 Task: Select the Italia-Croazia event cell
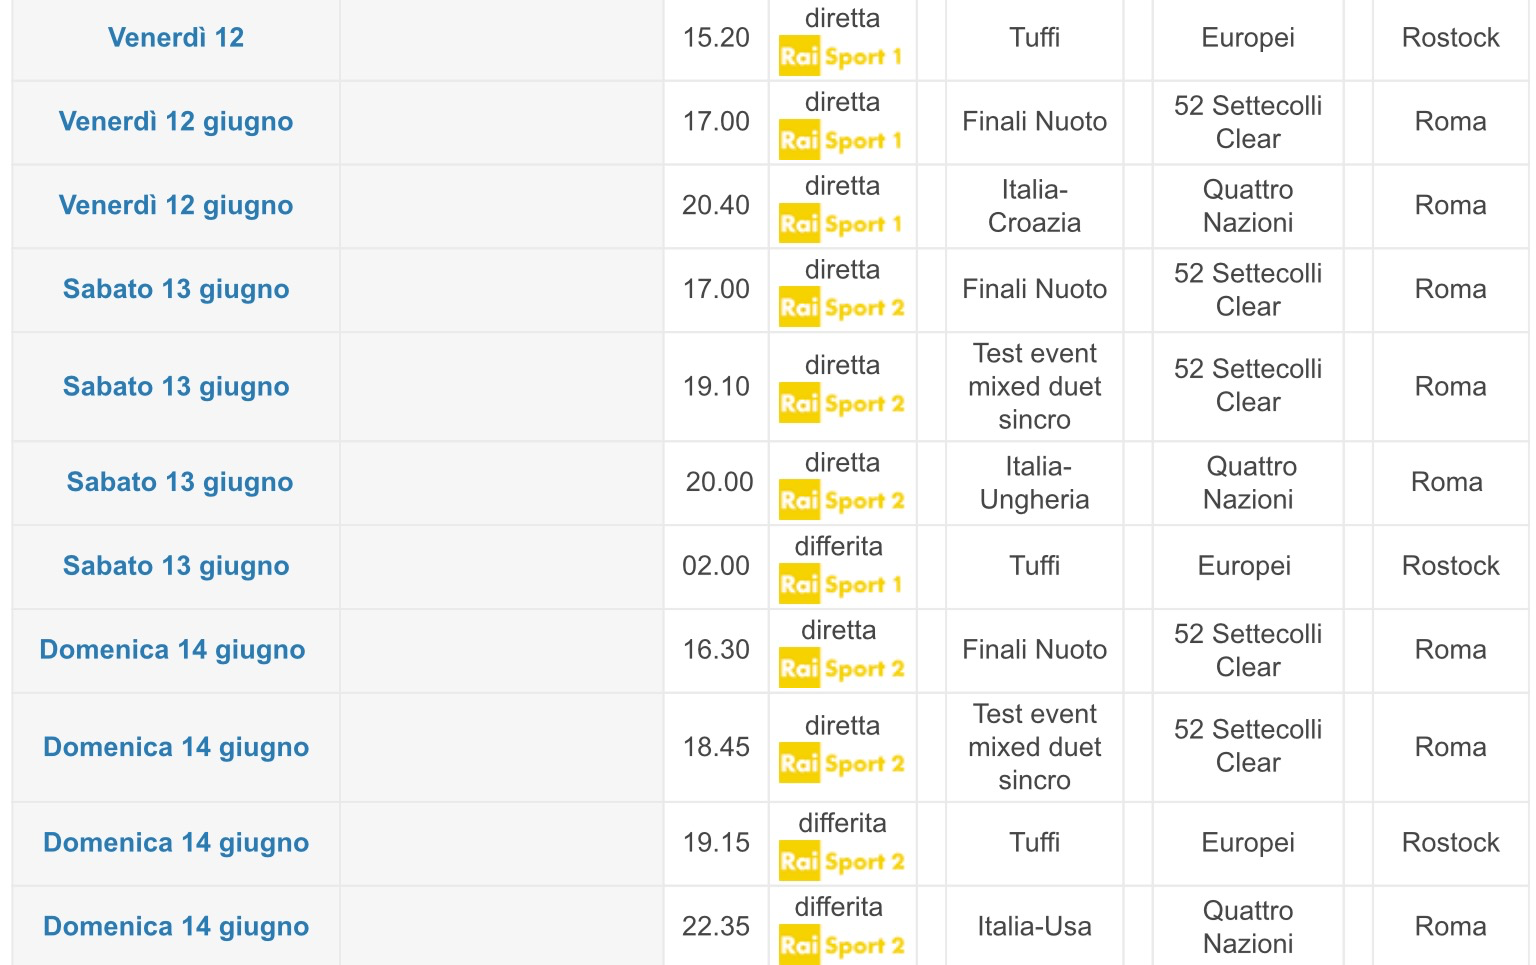click(1034, 206)
